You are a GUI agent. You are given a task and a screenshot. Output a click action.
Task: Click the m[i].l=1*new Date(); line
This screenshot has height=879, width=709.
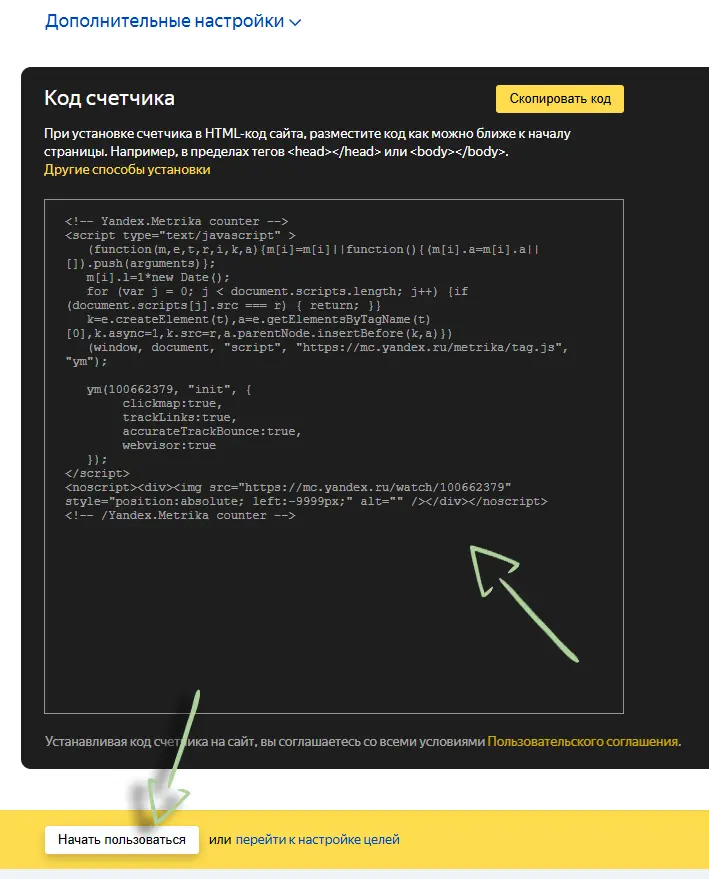click(158, 277)
